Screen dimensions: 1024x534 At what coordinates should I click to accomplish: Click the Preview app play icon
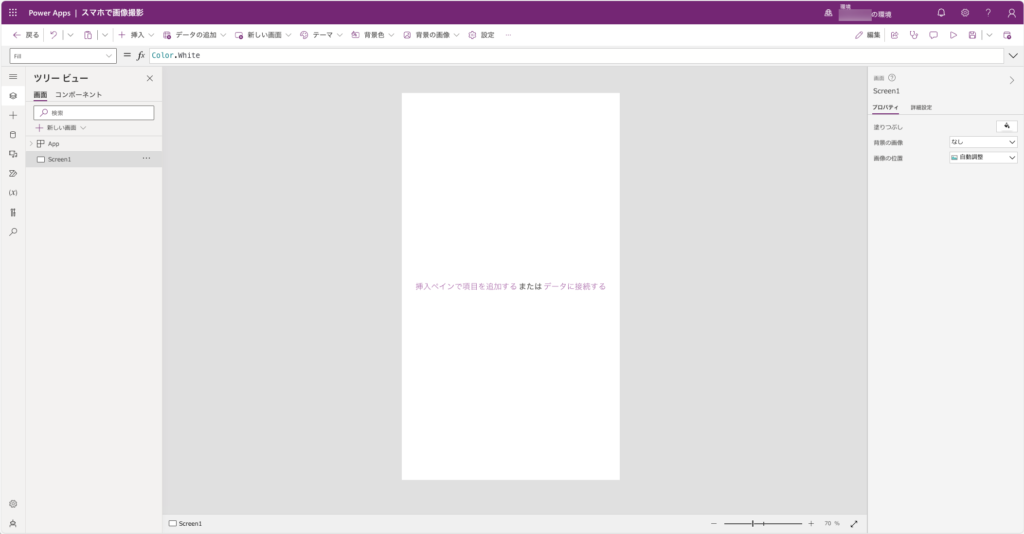click(x=953, y=35)
